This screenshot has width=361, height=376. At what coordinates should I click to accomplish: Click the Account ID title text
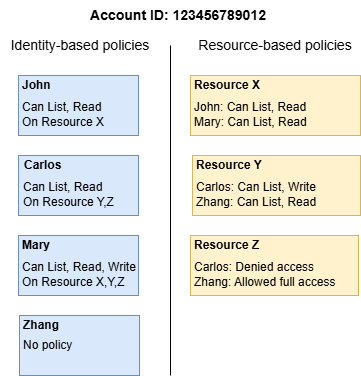(178, 15)
